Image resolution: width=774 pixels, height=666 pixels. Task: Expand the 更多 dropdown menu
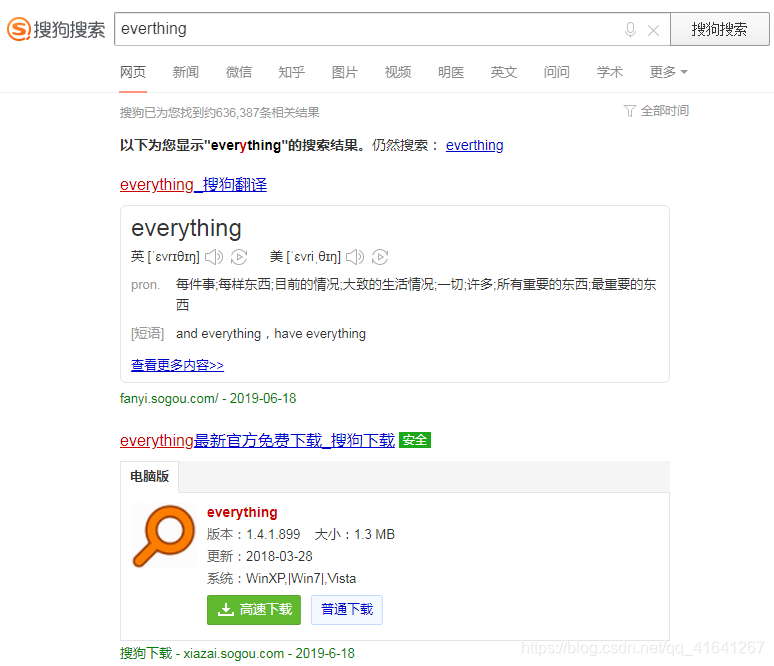click(668, 72)
